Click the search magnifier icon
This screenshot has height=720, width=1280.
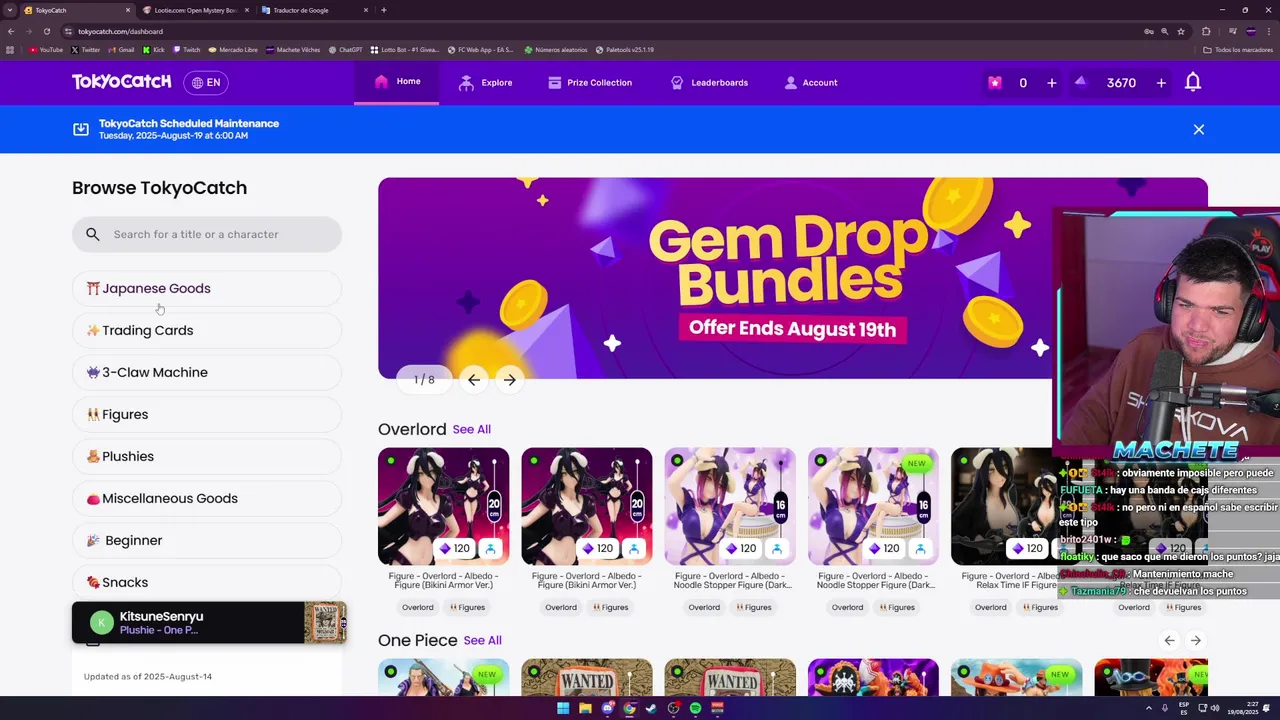pyautogui.click(x=93, y=234)
